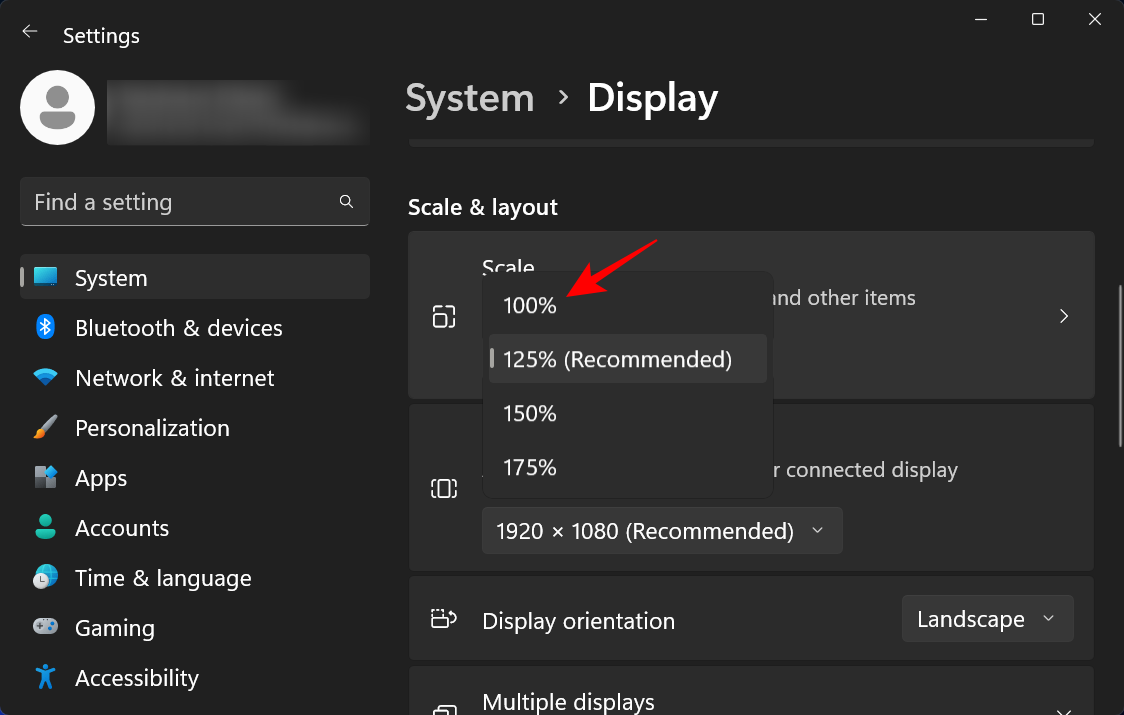The image size is (1124, 715).
Task: Click the Find a setting search field
Action: click(x=194, y=201)
